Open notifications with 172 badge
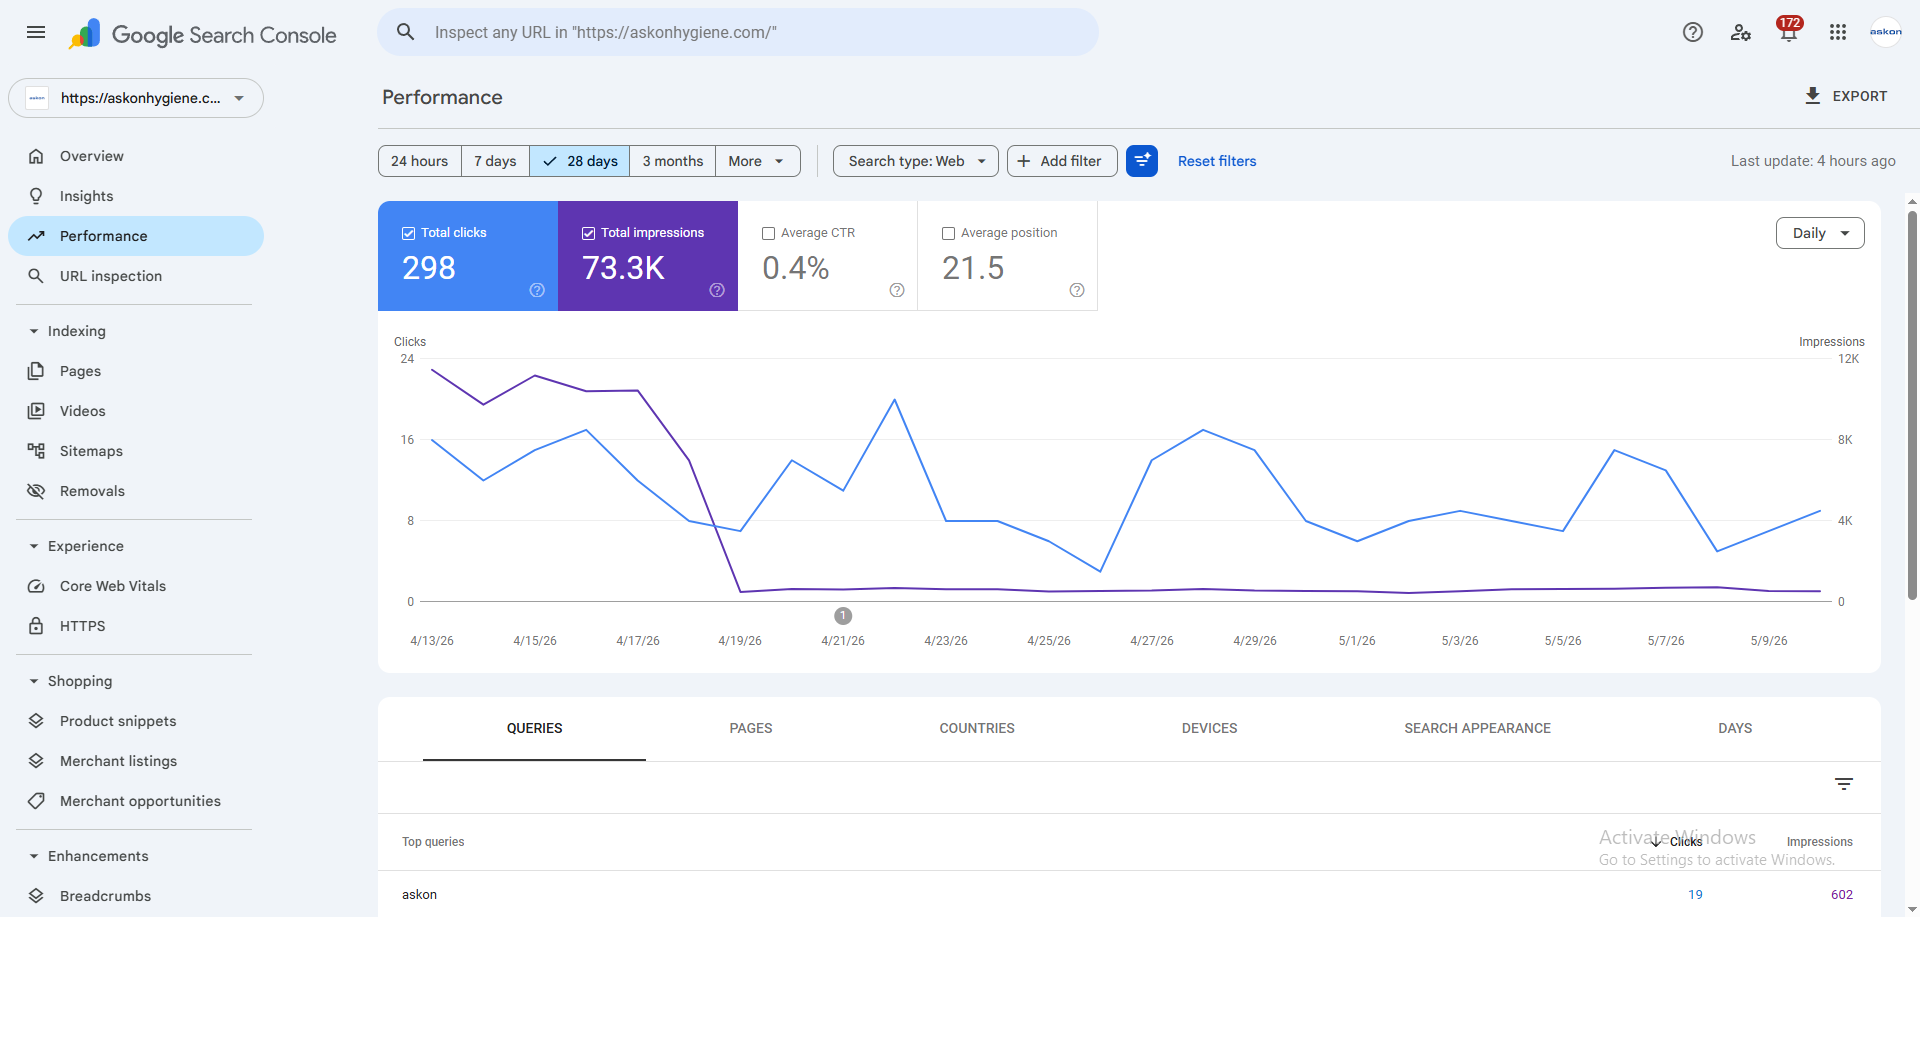 1789,30
